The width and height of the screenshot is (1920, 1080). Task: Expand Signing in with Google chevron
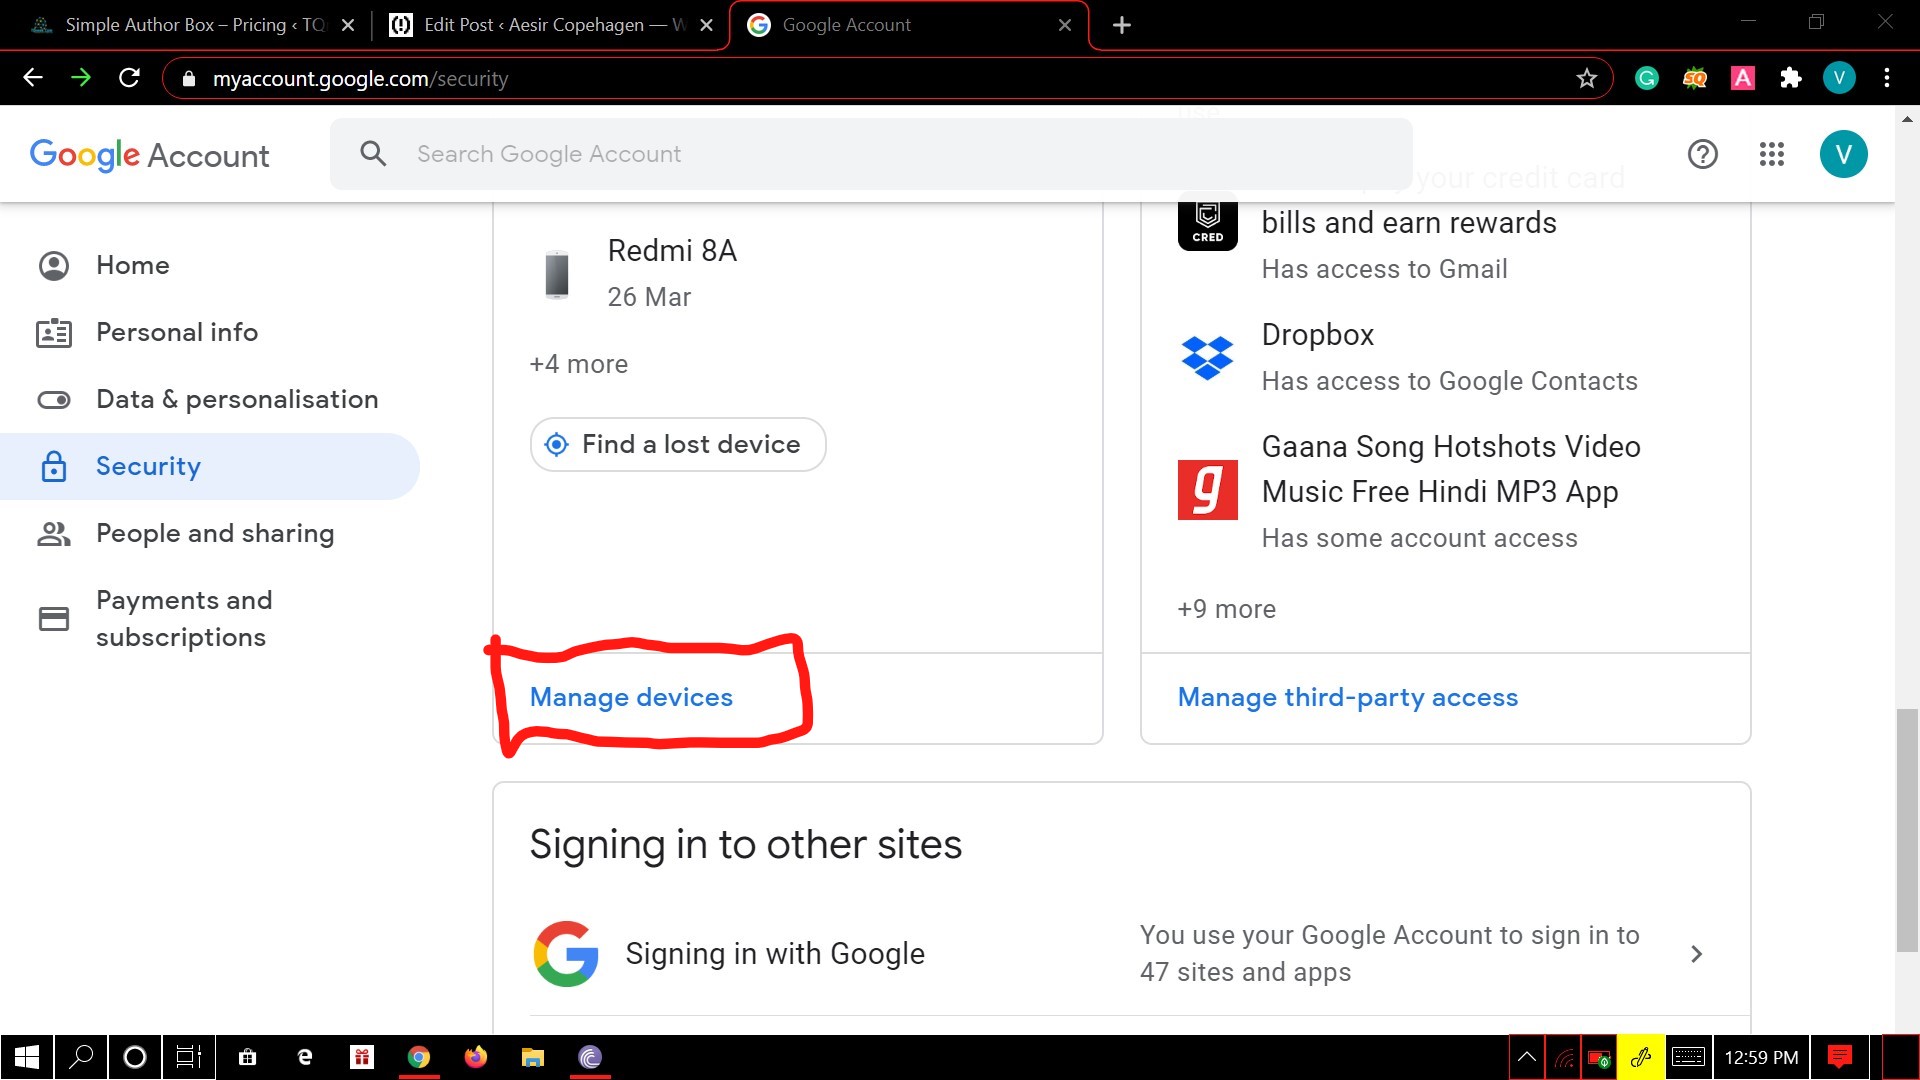pos(1696,954)
